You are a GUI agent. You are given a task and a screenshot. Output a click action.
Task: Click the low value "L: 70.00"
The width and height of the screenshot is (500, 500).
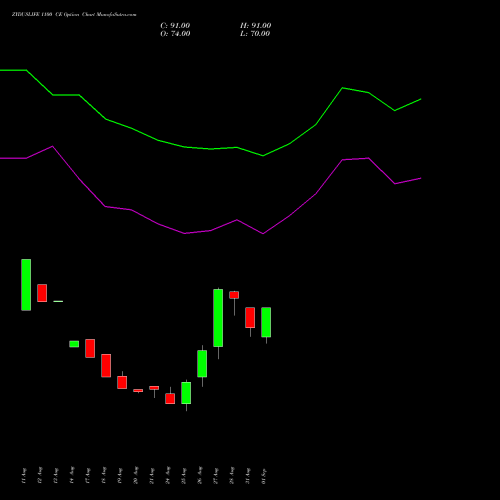(255, 34)
